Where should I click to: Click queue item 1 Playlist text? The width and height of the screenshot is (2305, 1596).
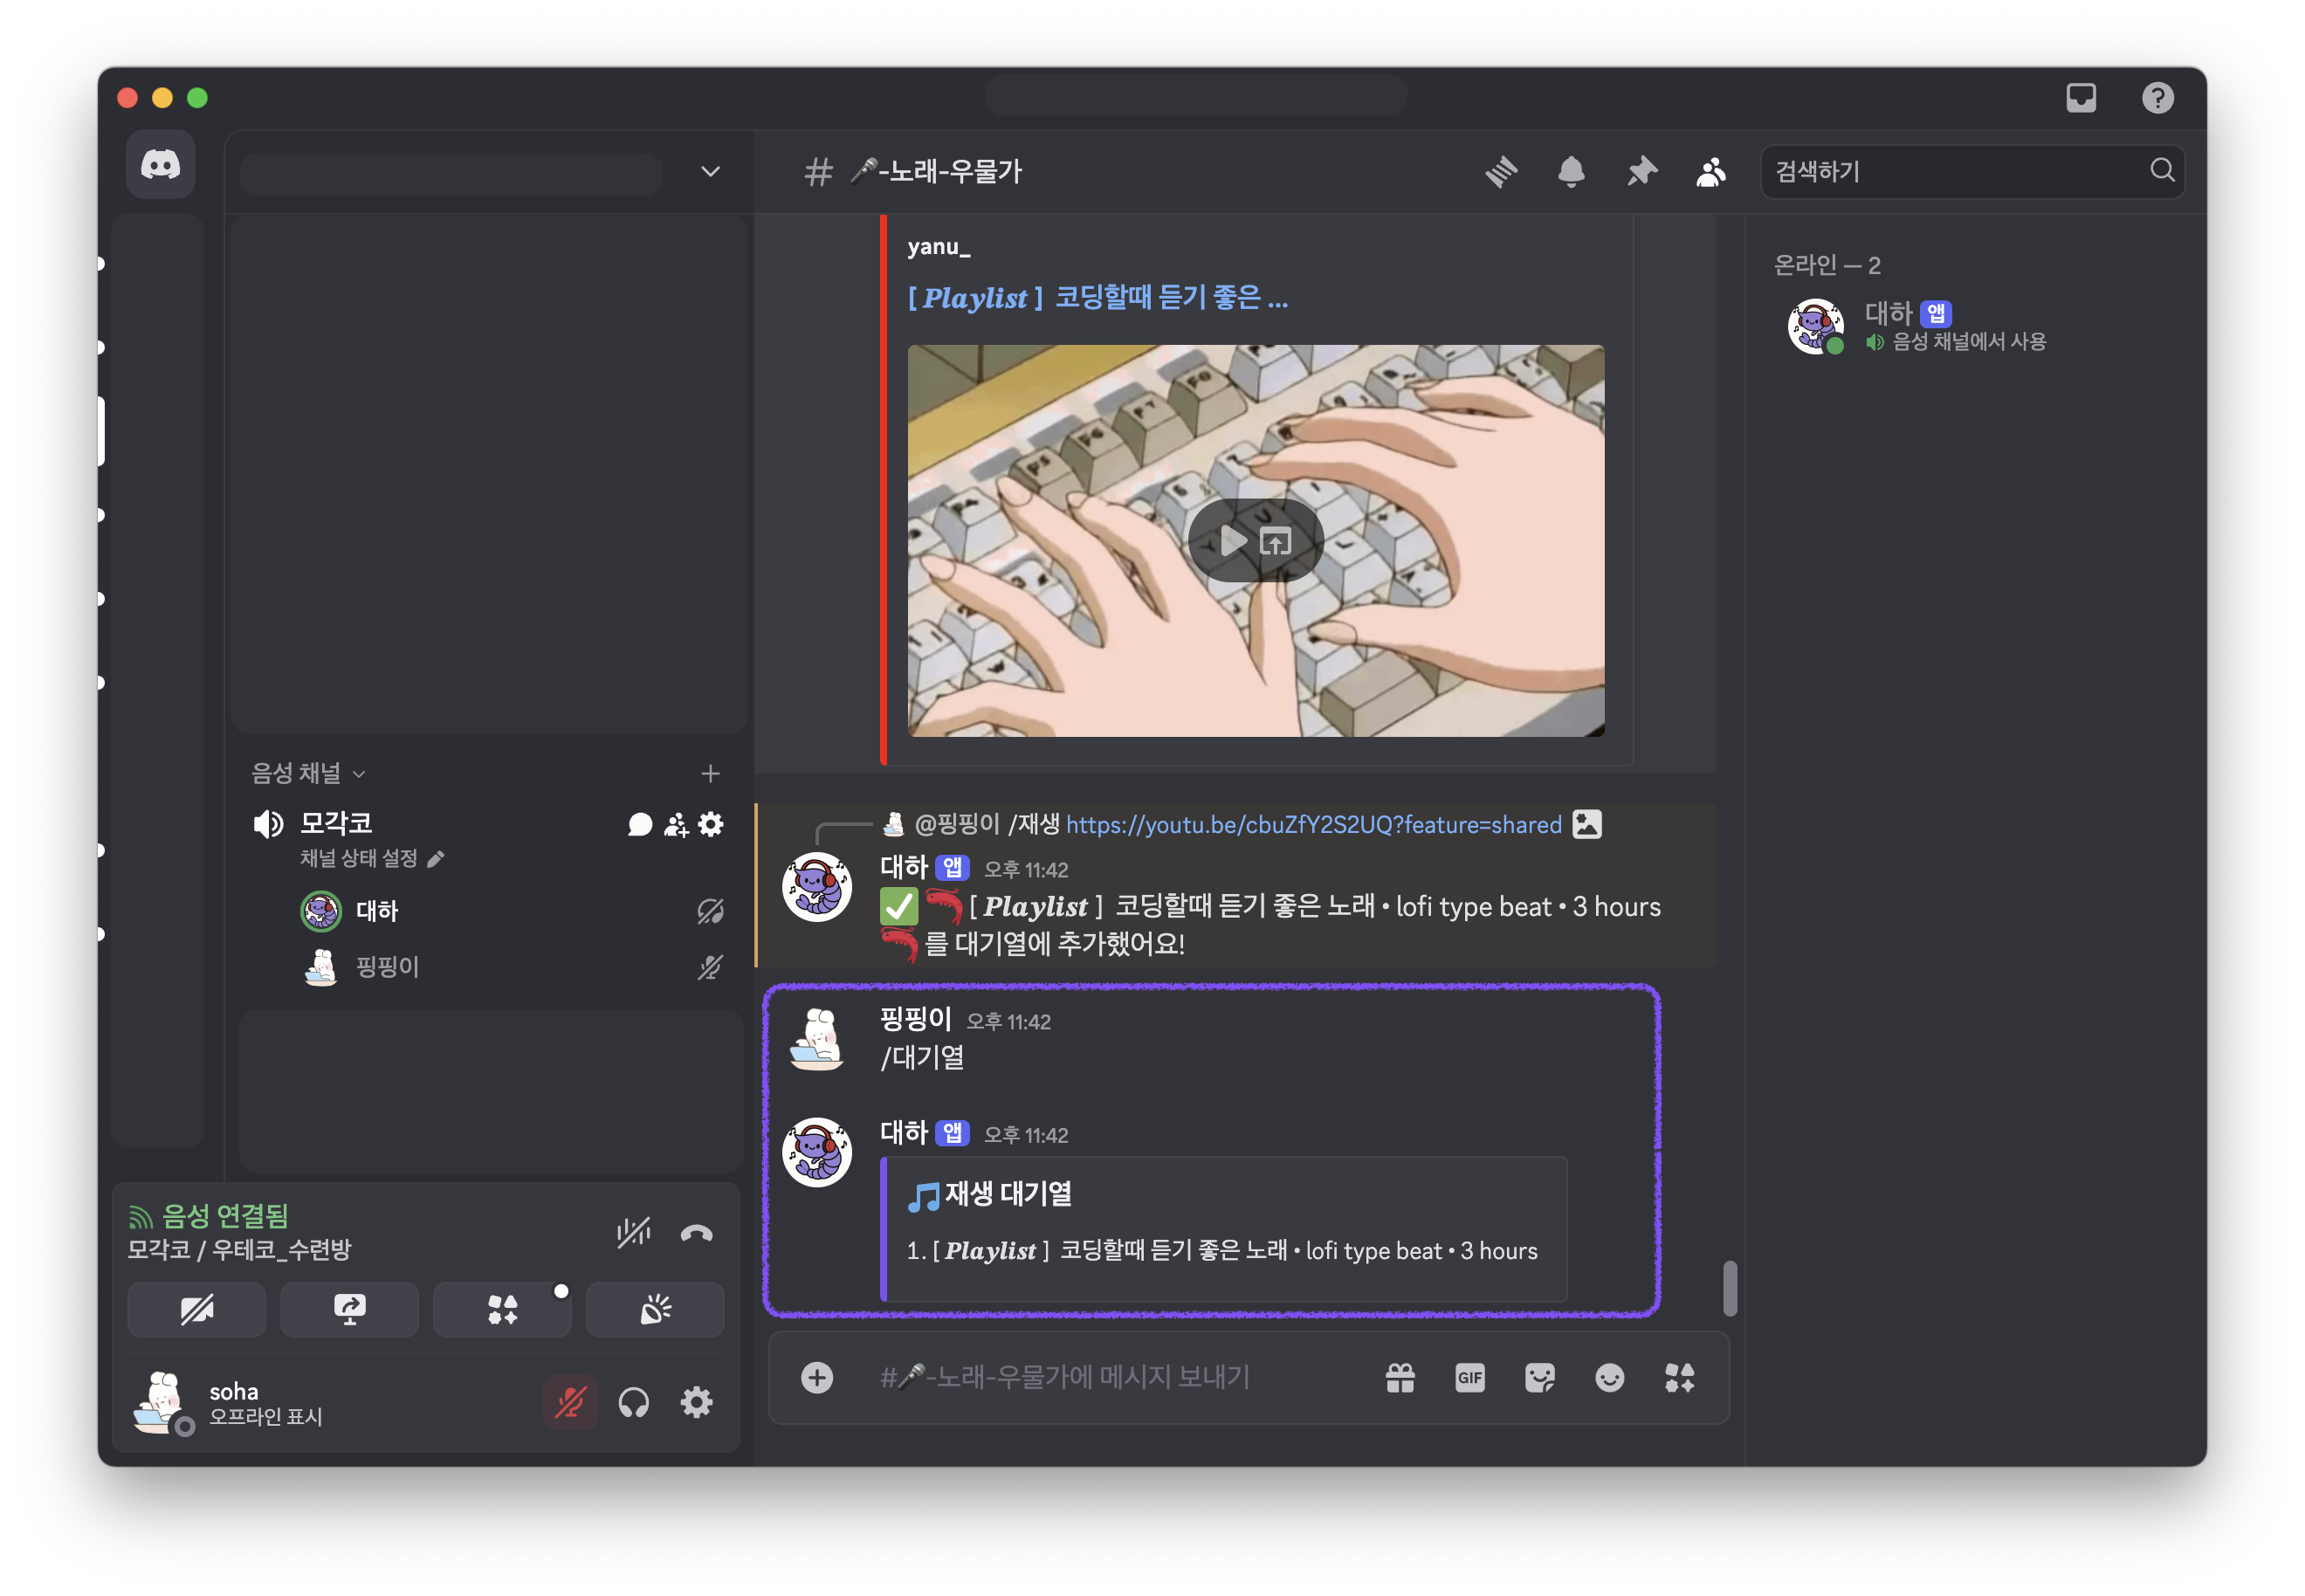click(x=1222, y=1251)
